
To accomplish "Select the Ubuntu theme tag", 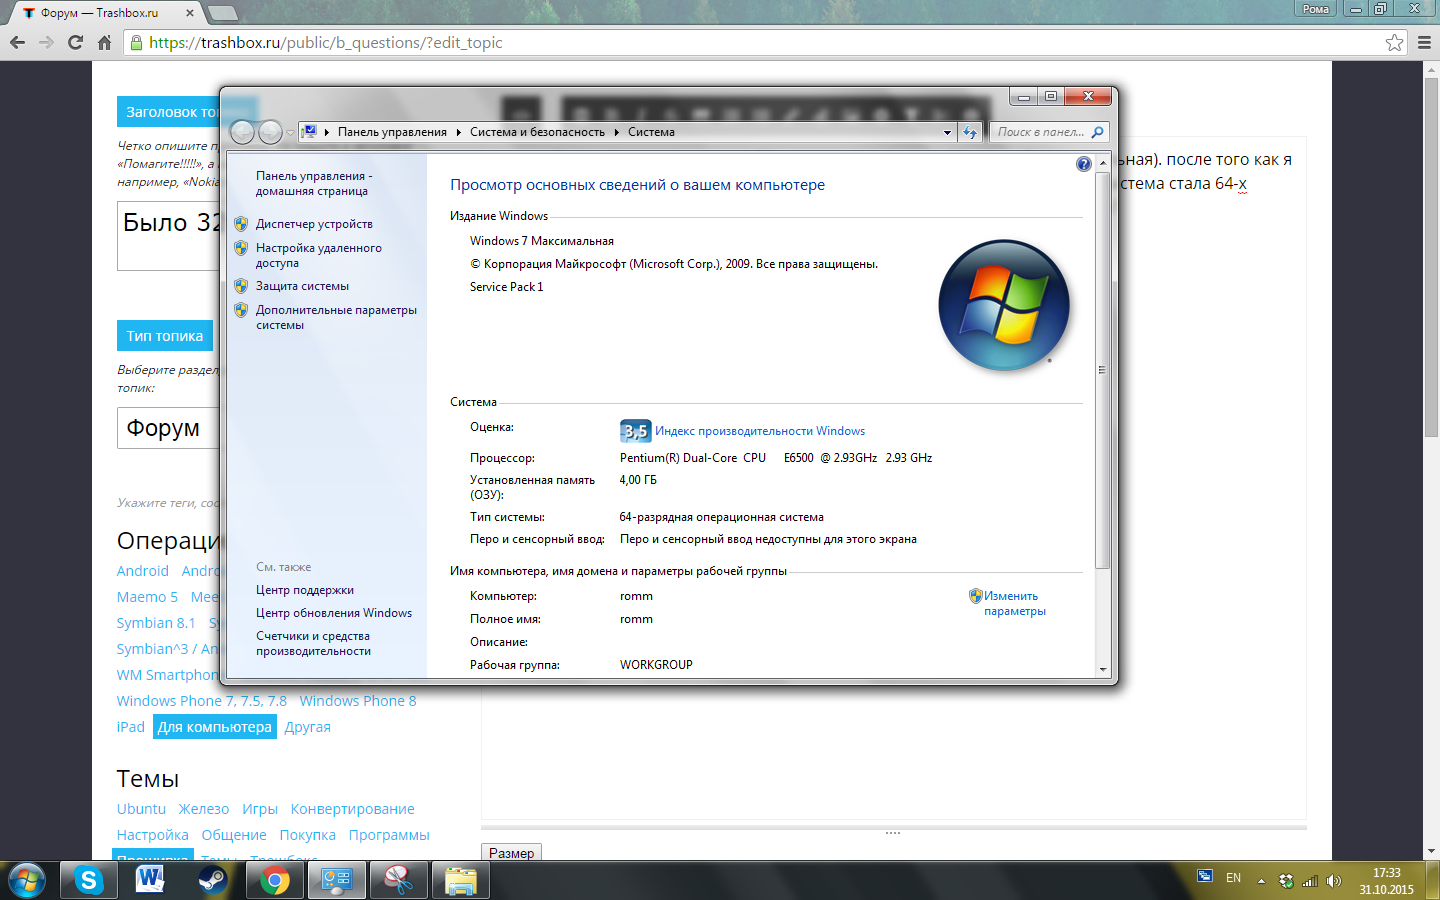I will (x=141, y=809).
